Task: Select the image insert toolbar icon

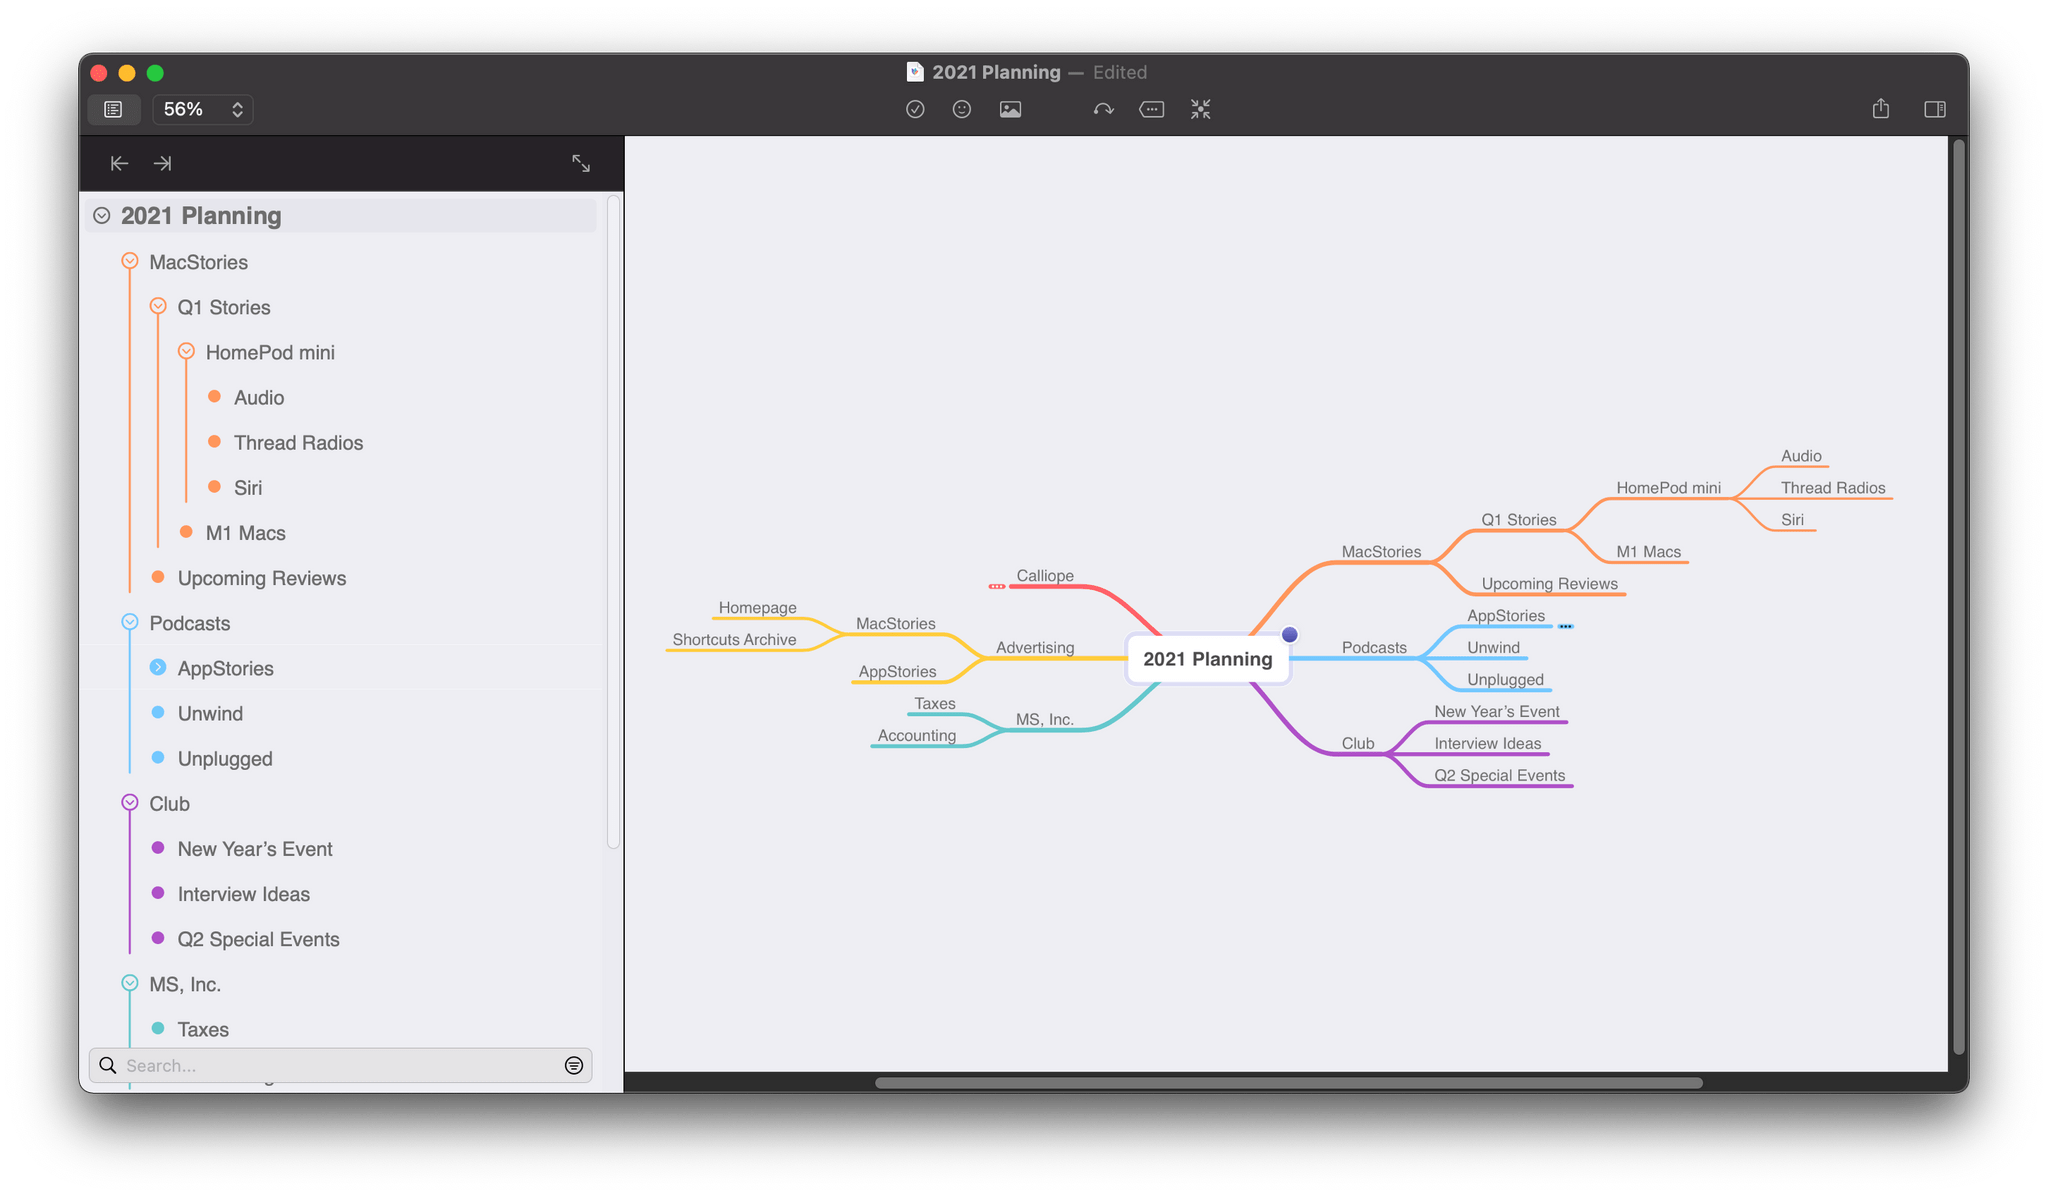Action: click(1010, 109)
